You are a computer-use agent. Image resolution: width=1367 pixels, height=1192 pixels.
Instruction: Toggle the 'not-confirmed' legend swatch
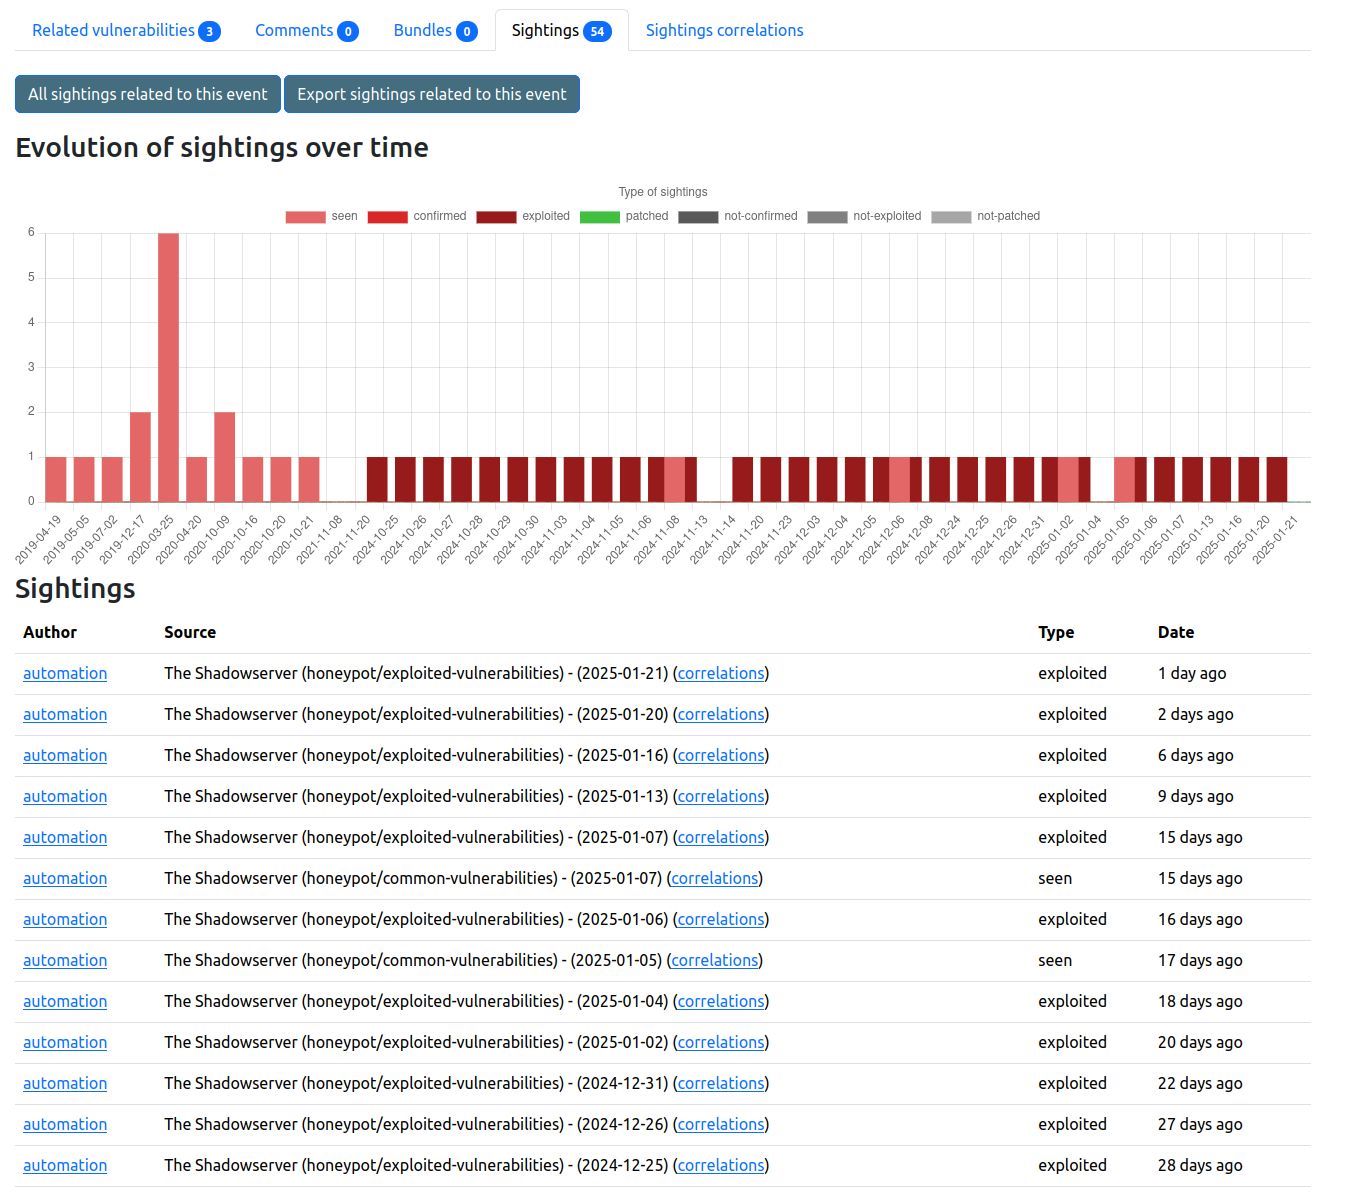[698, 217]
